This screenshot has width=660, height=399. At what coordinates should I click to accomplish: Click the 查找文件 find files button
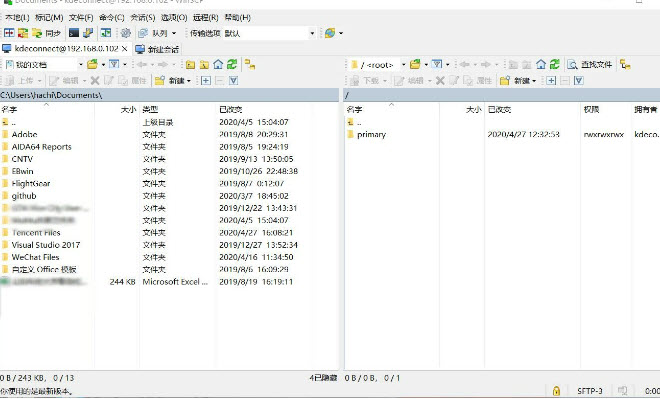coord(590,64)
